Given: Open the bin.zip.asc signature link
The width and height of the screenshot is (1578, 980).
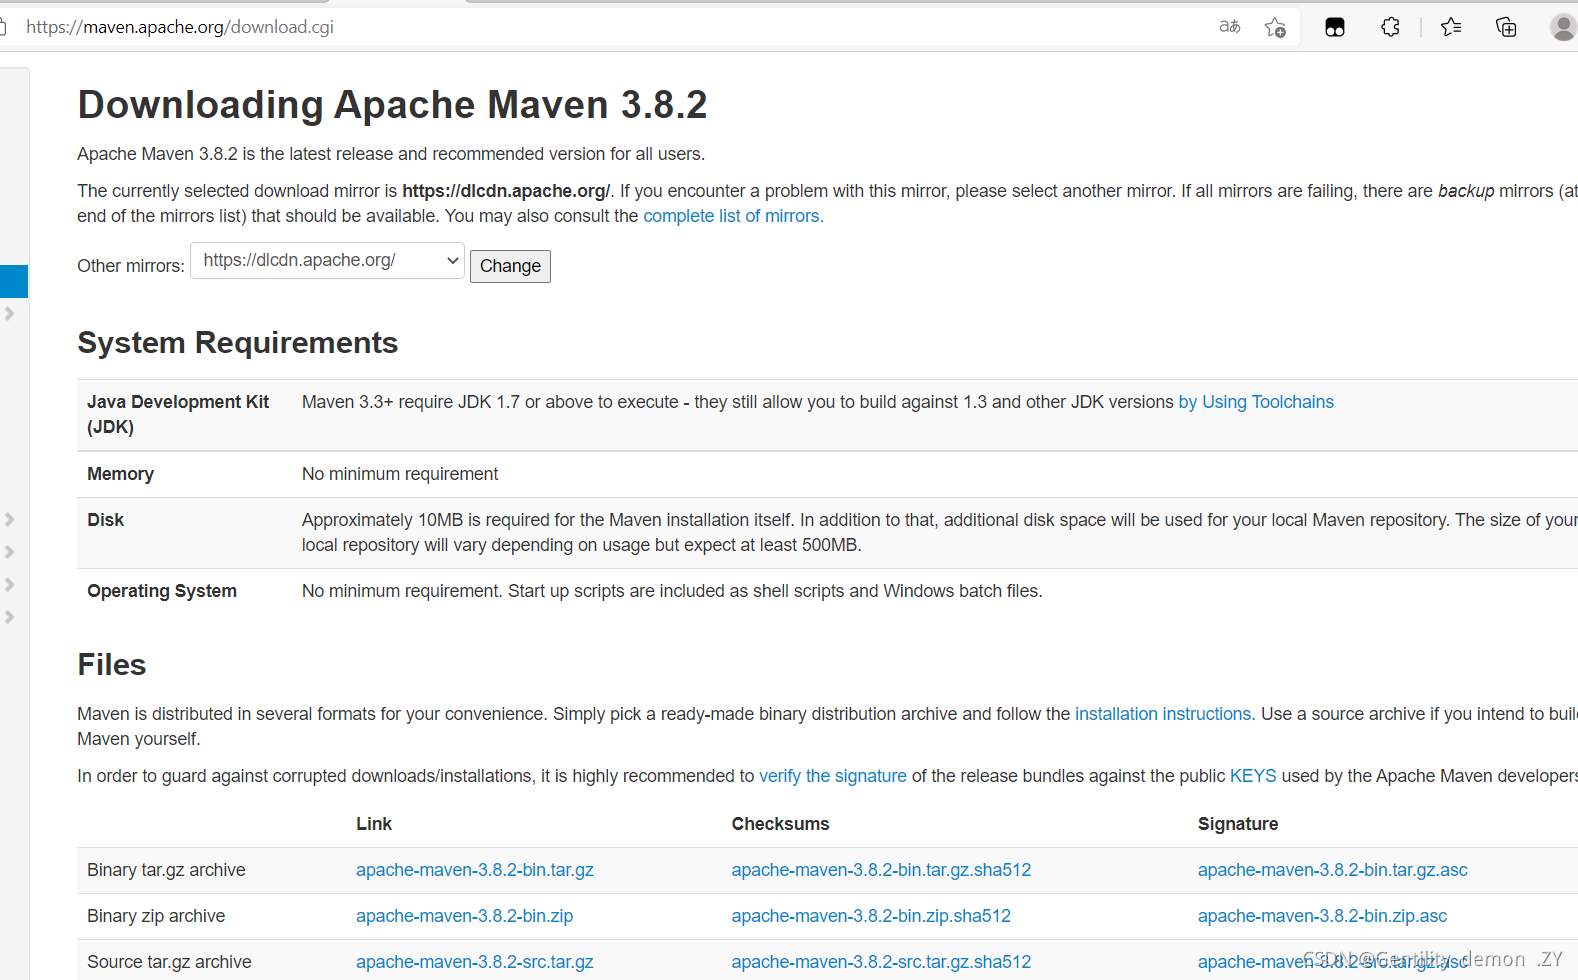Looking at the screenshot, I should tap(1322, 916).
